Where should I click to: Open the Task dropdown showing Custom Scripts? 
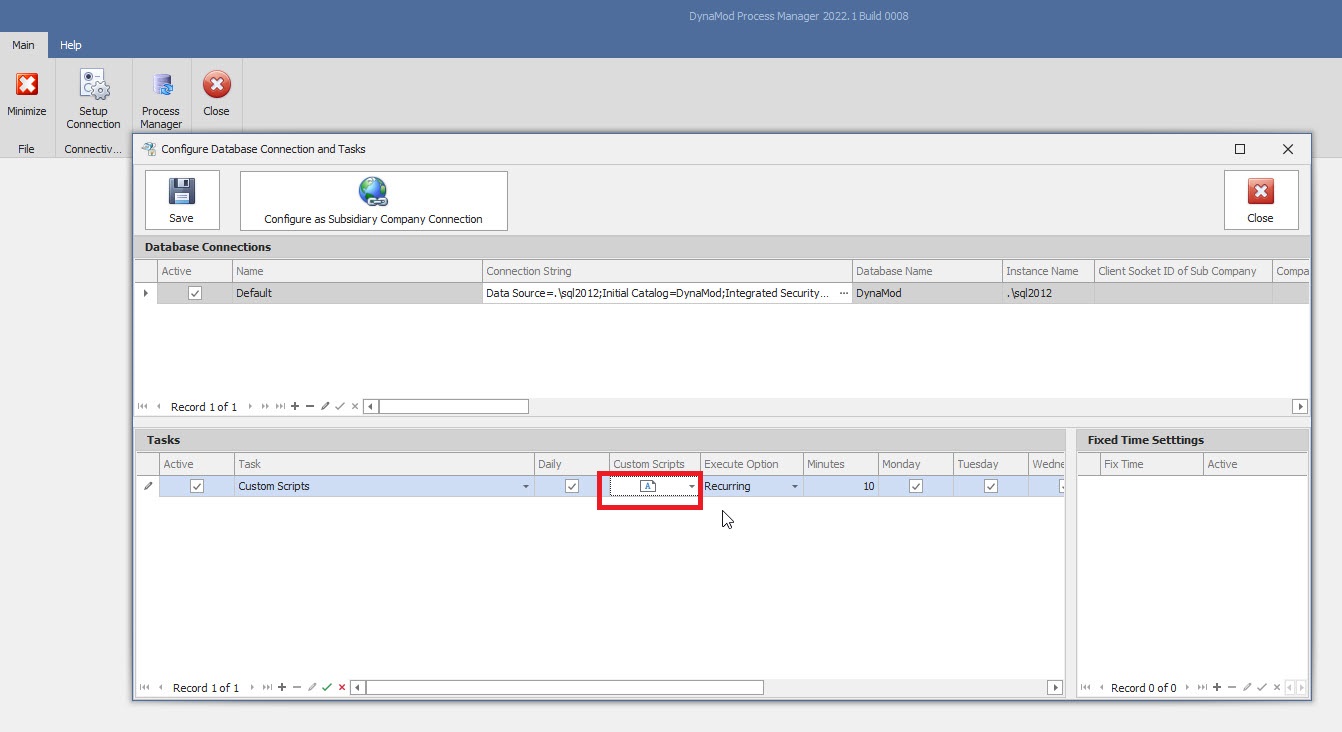(x=526, y=487)
